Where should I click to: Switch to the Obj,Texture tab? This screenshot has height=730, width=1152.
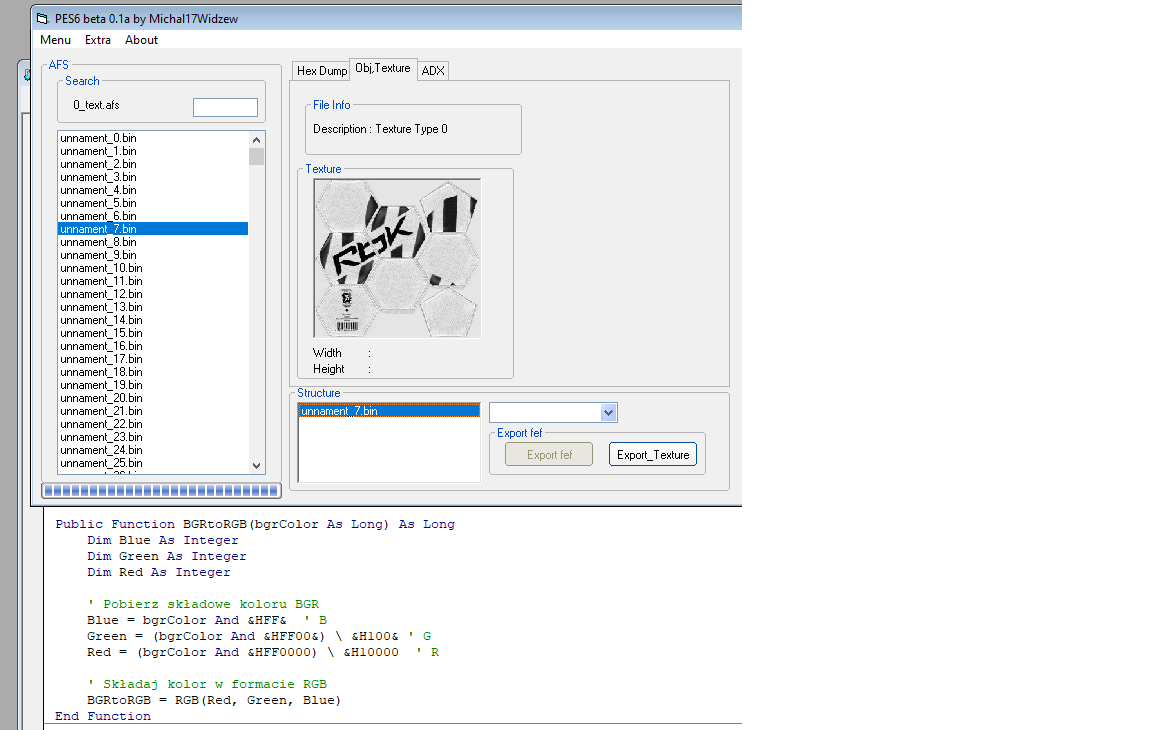pos(383,68)
